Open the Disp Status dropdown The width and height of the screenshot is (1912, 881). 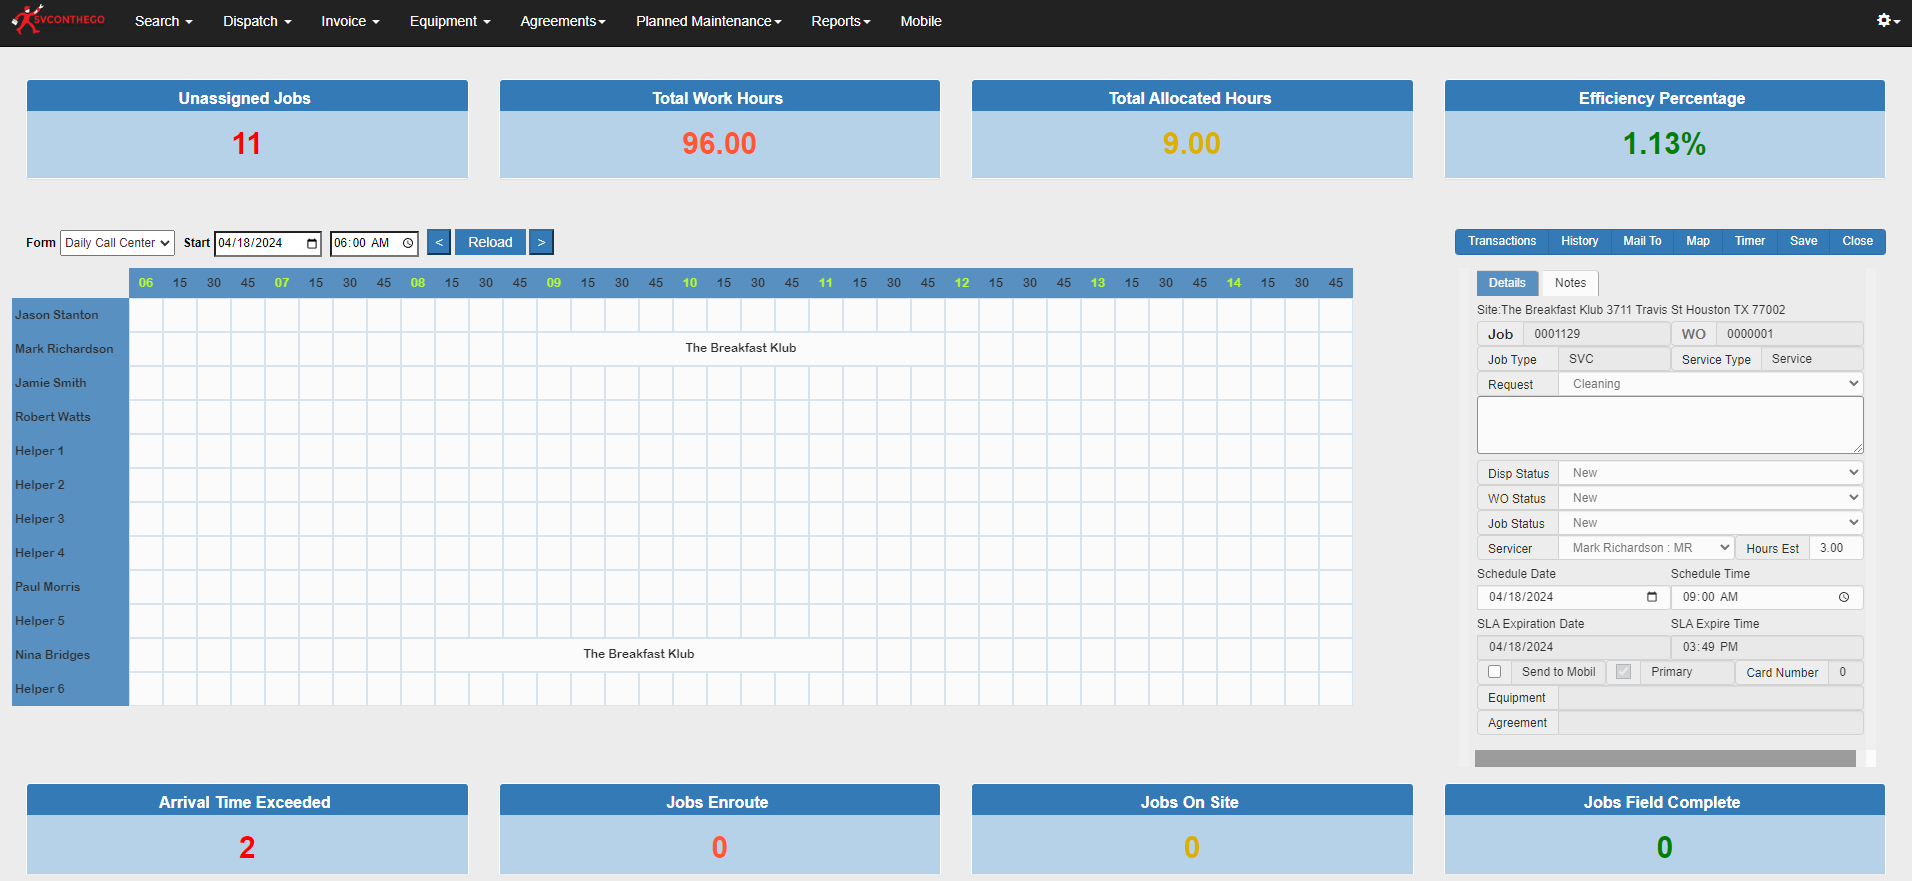coord(1711,473)
